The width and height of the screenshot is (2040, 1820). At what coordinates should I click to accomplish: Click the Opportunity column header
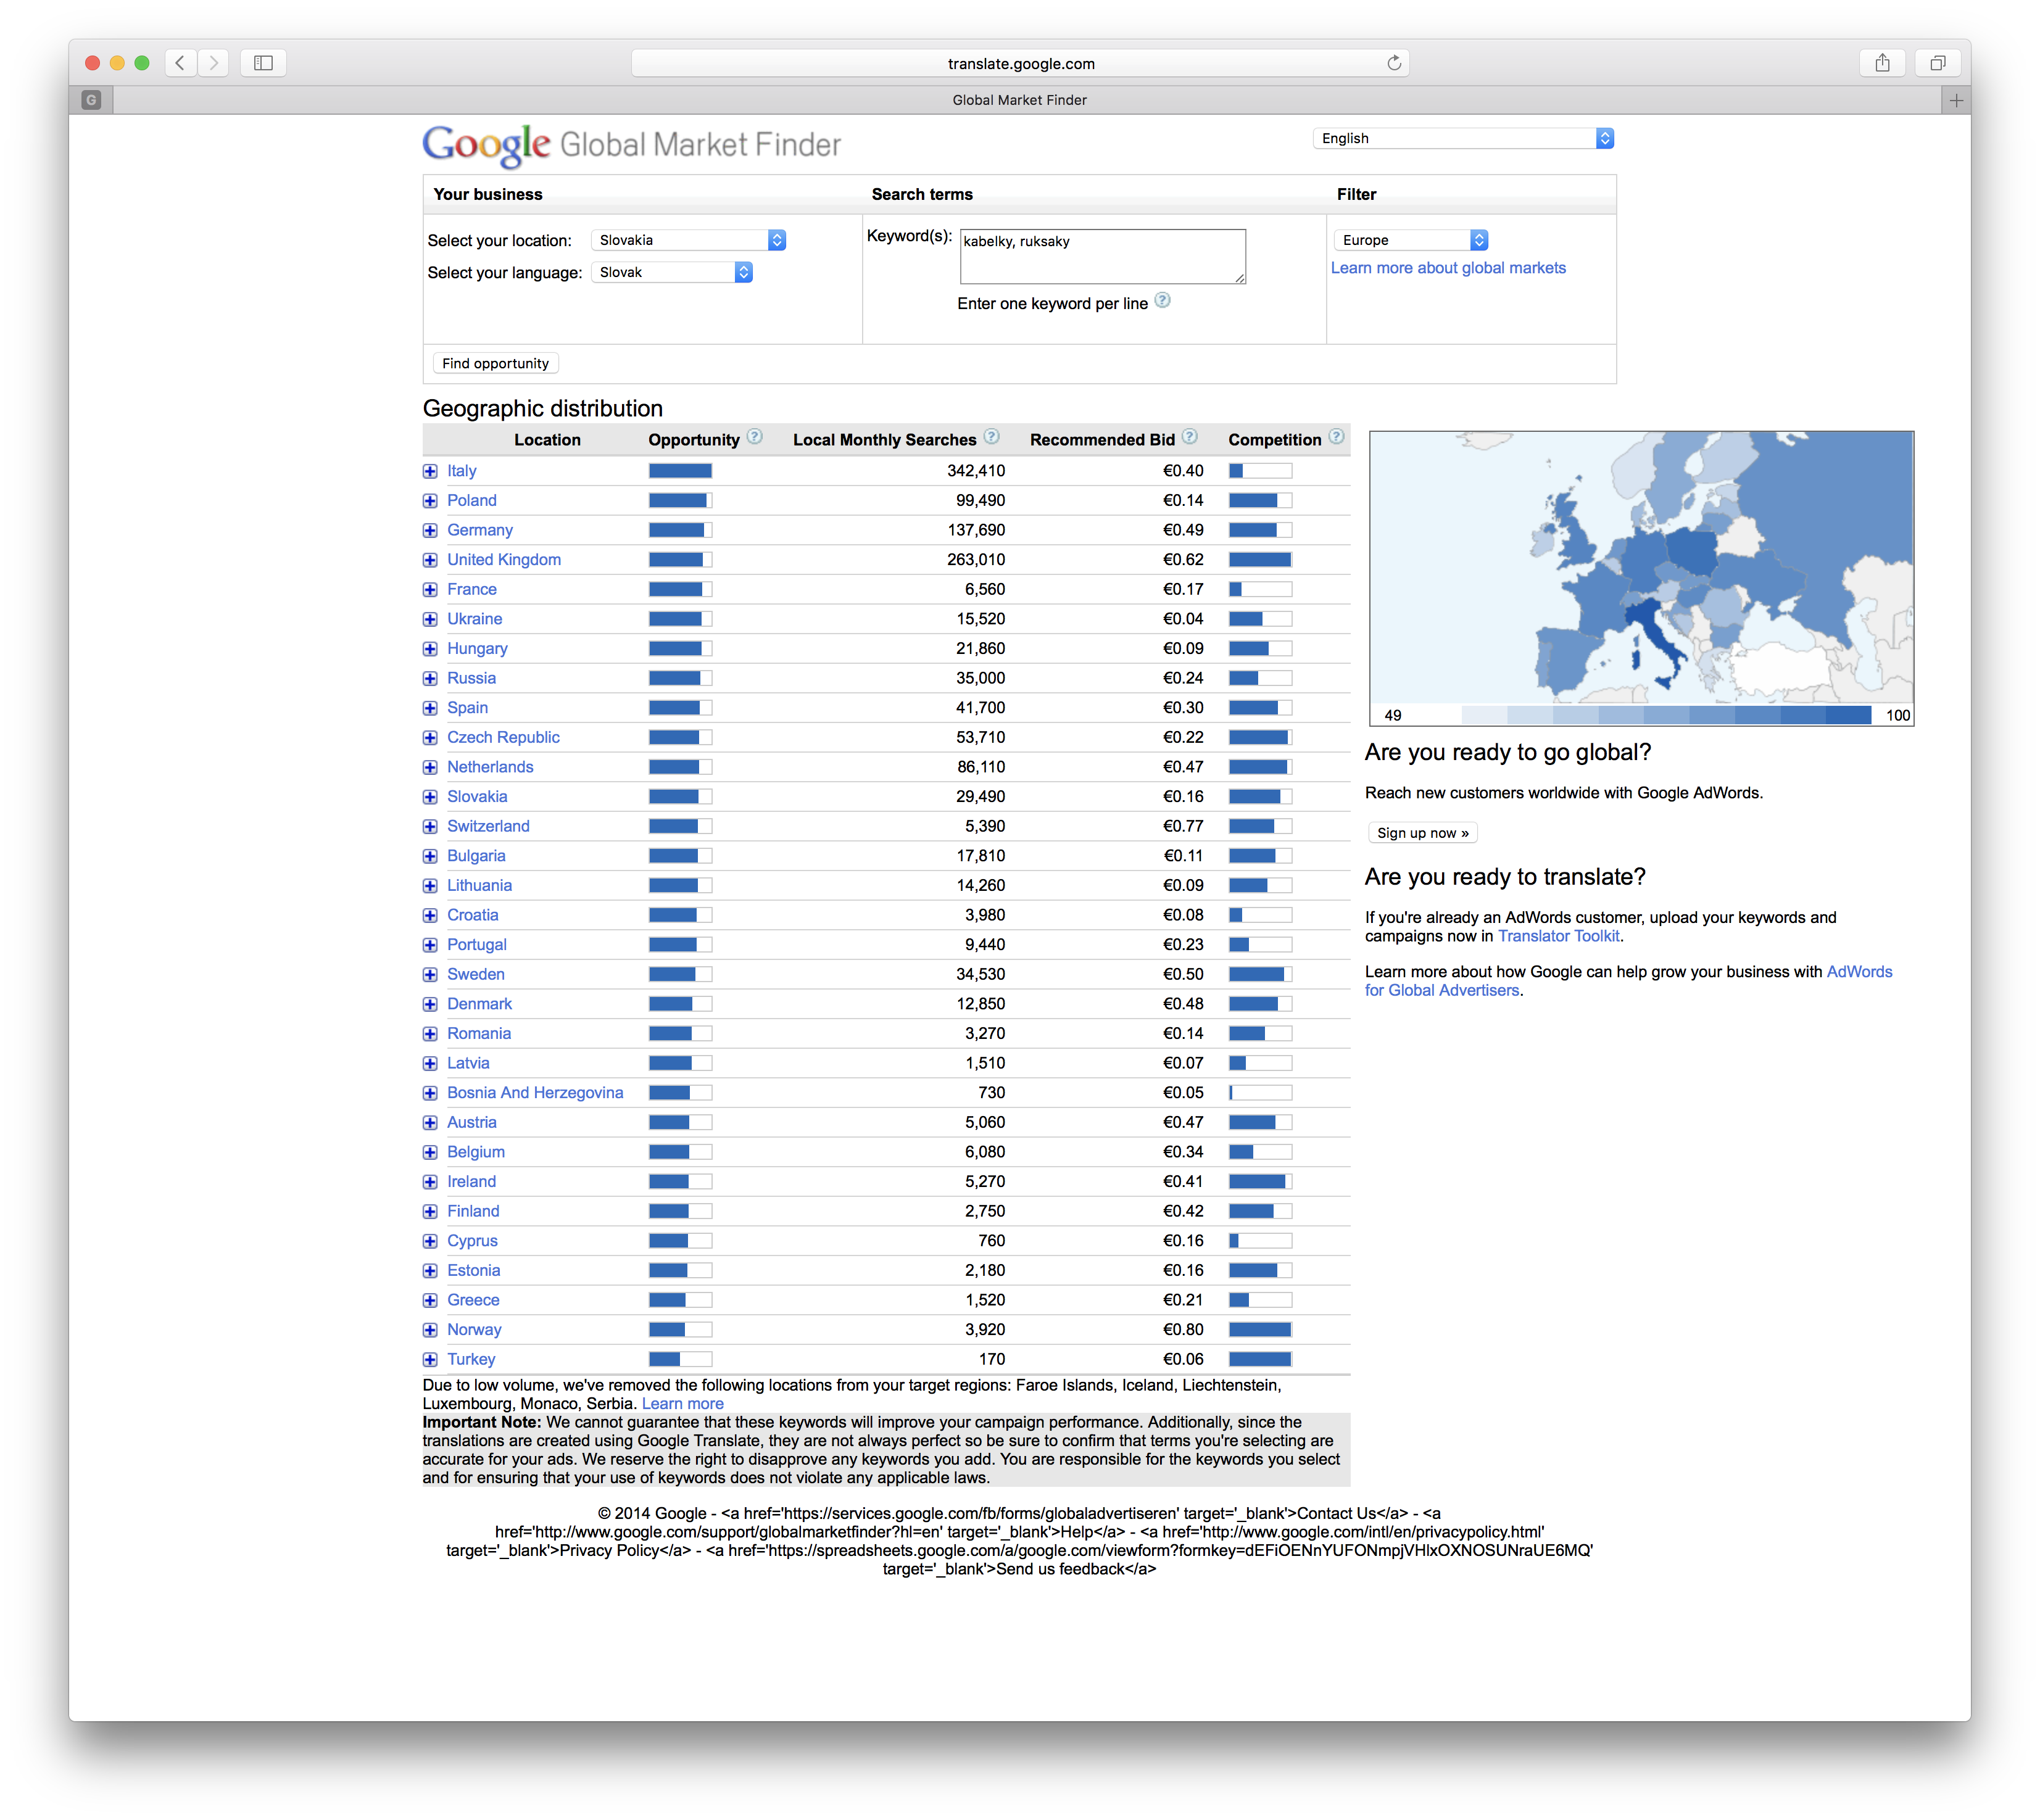click(693, 440)
